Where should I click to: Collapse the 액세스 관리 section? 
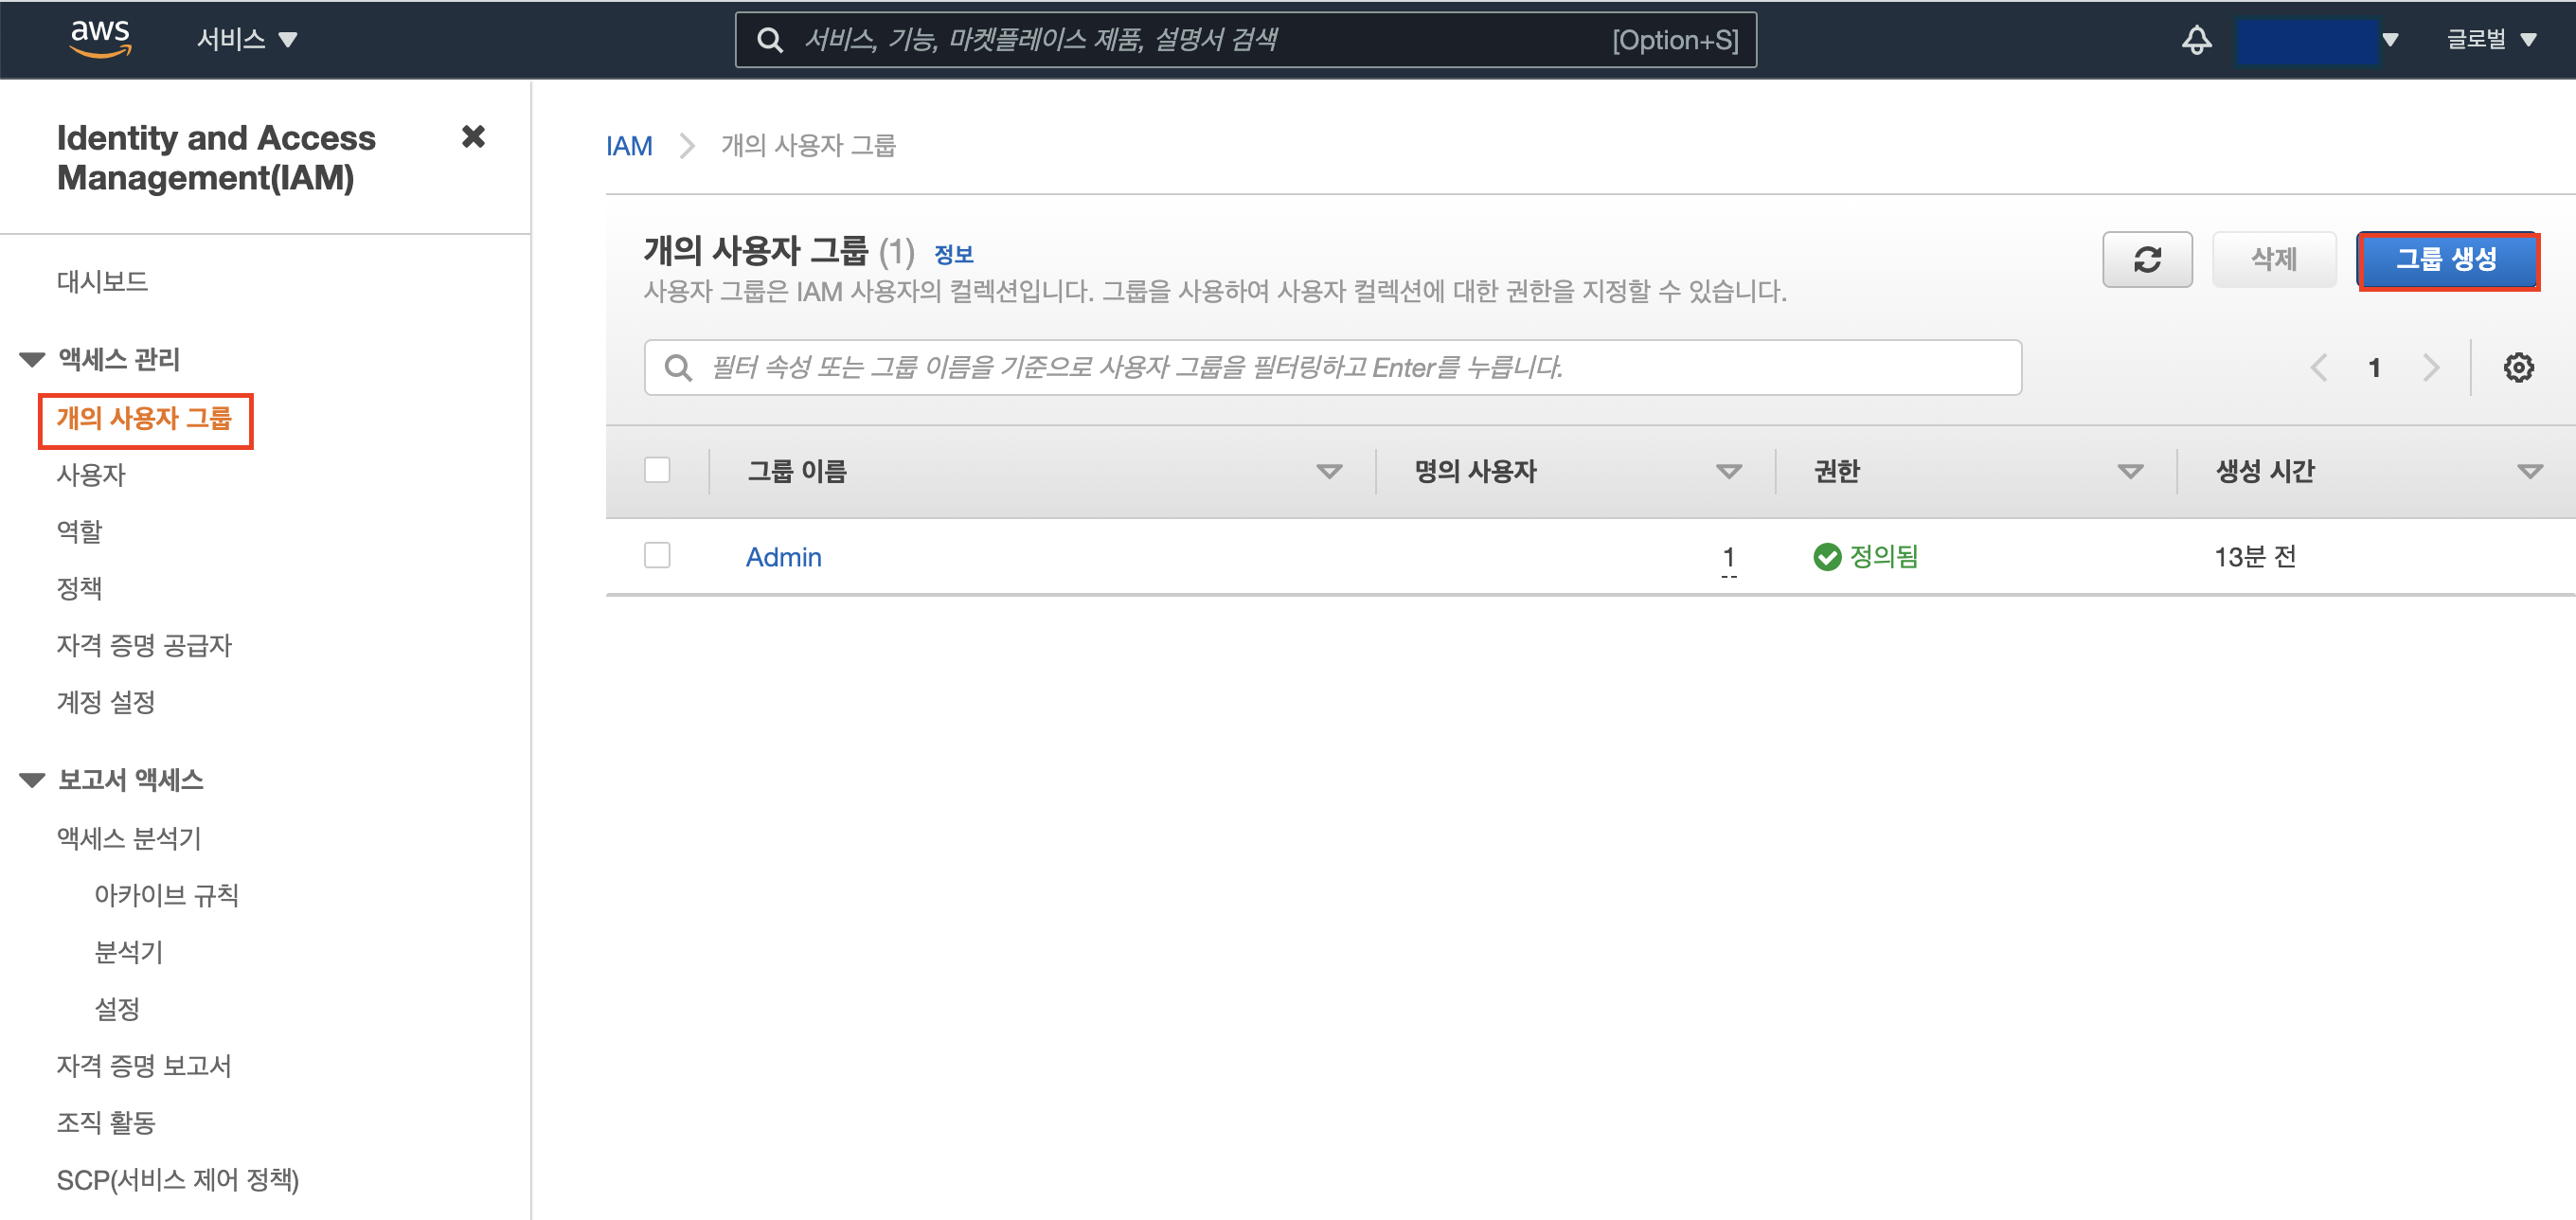tap(33, 359)
